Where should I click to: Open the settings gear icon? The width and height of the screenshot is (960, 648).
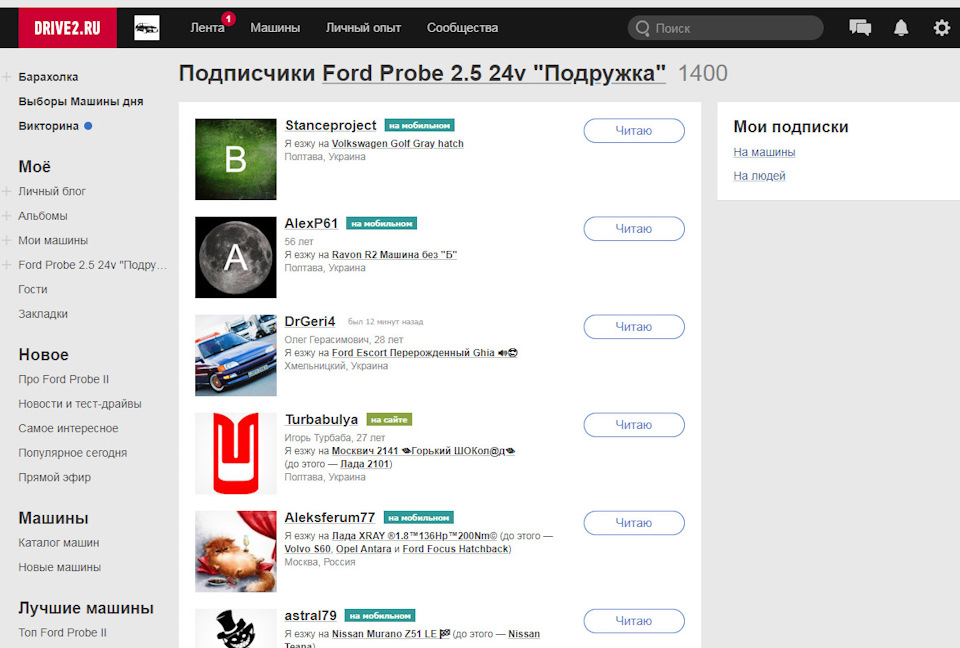(941, 28)
